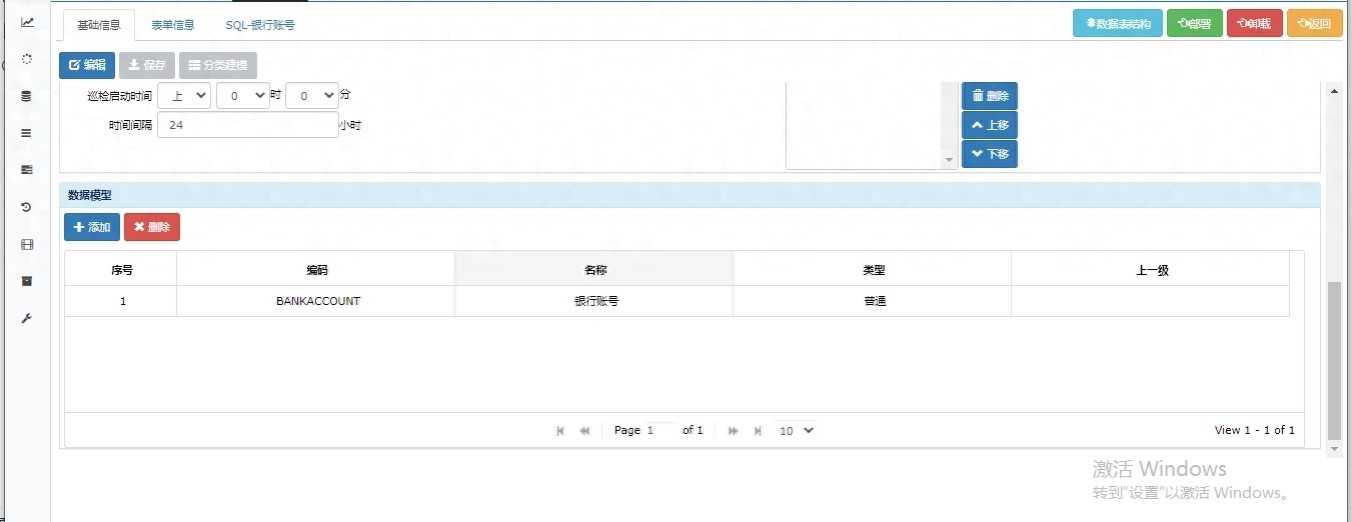Image resolution: width=1352 pixels, height=522 pixels.
Task: Click the archive box sidebar icon
Action: pyautogui.click(x=27, y=281)
